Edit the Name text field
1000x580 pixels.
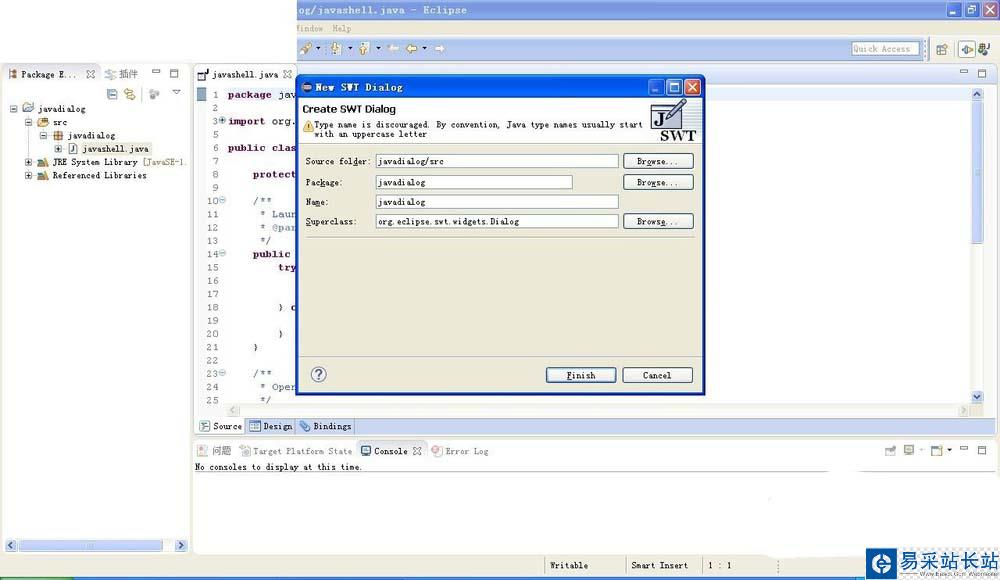tap(497, 202)
